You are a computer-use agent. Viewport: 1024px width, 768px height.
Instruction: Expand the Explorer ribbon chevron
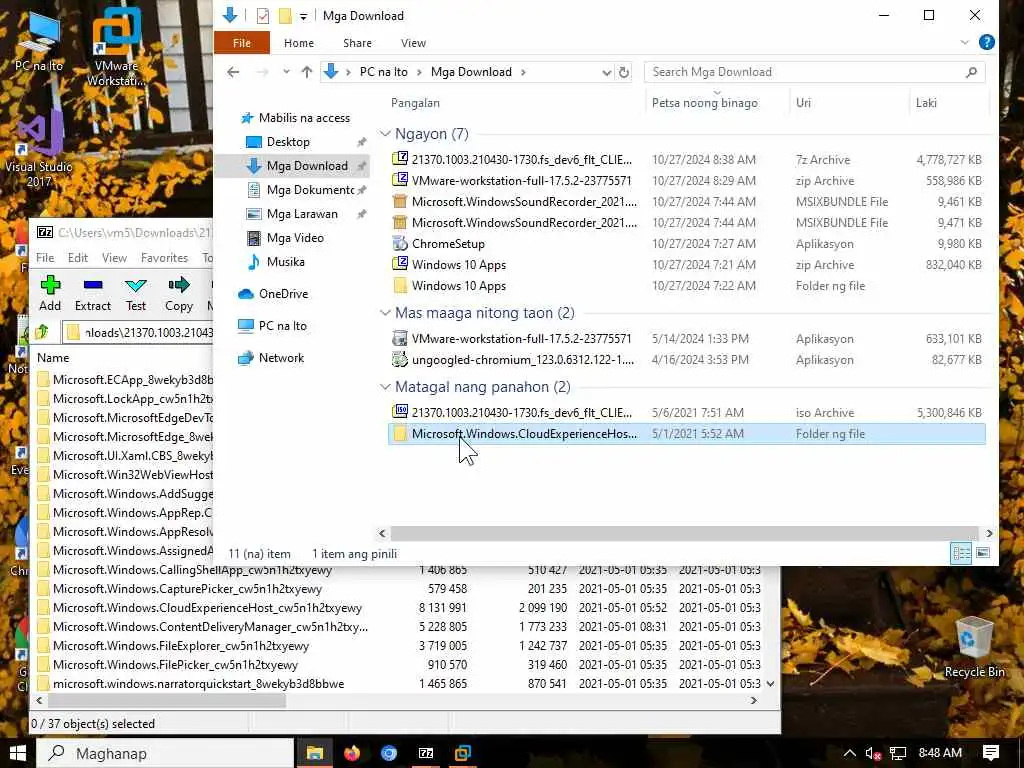pyautogui.click(x=964, y=42)
